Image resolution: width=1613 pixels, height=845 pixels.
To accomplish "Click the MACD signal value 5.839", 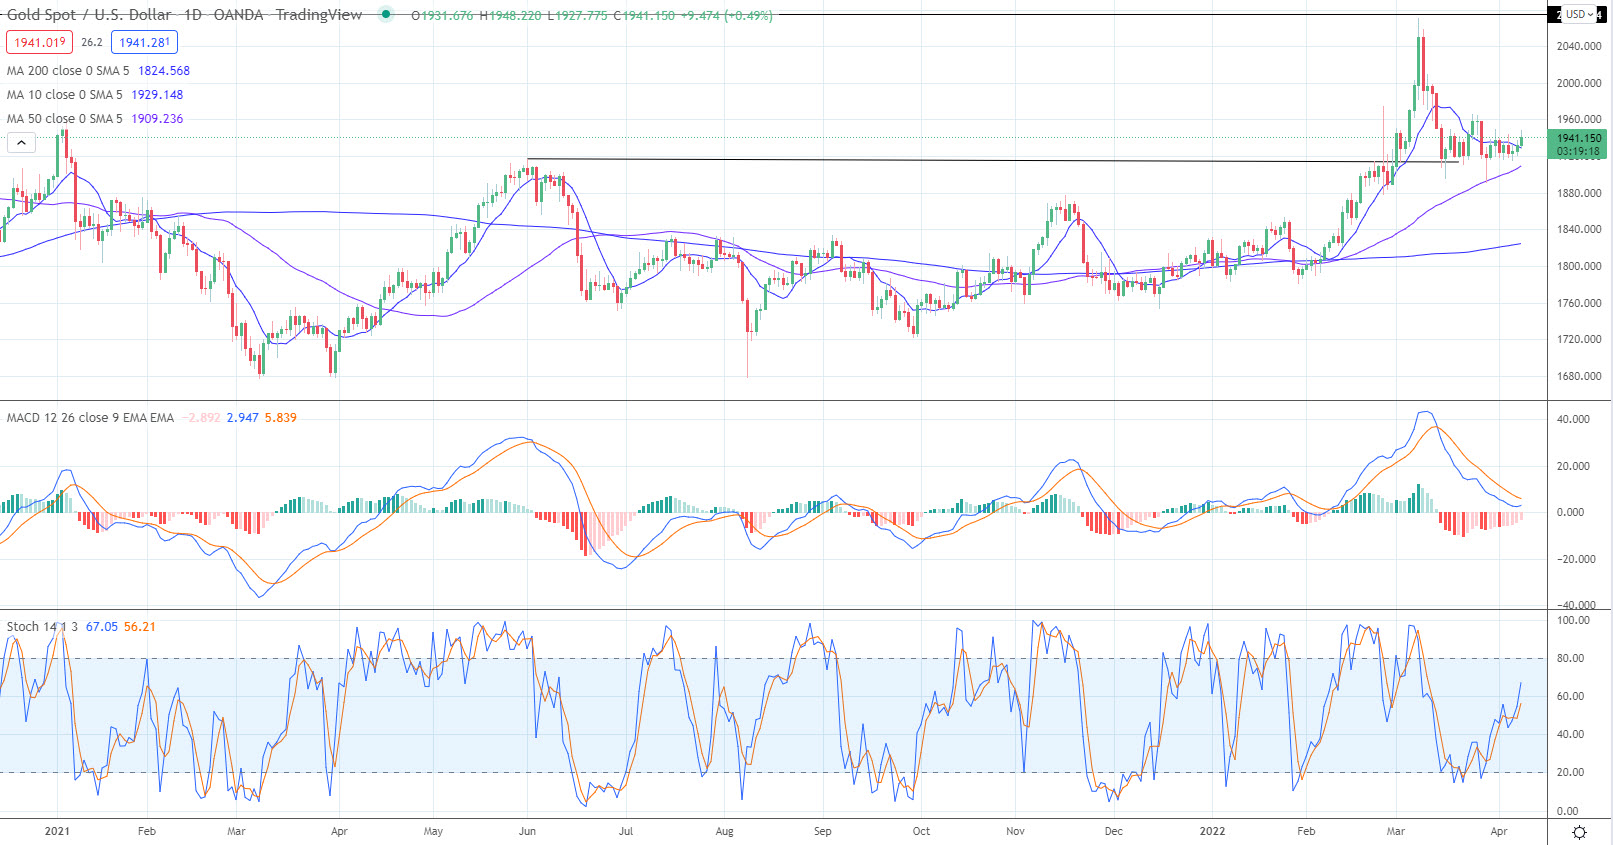I will point(281,418).
